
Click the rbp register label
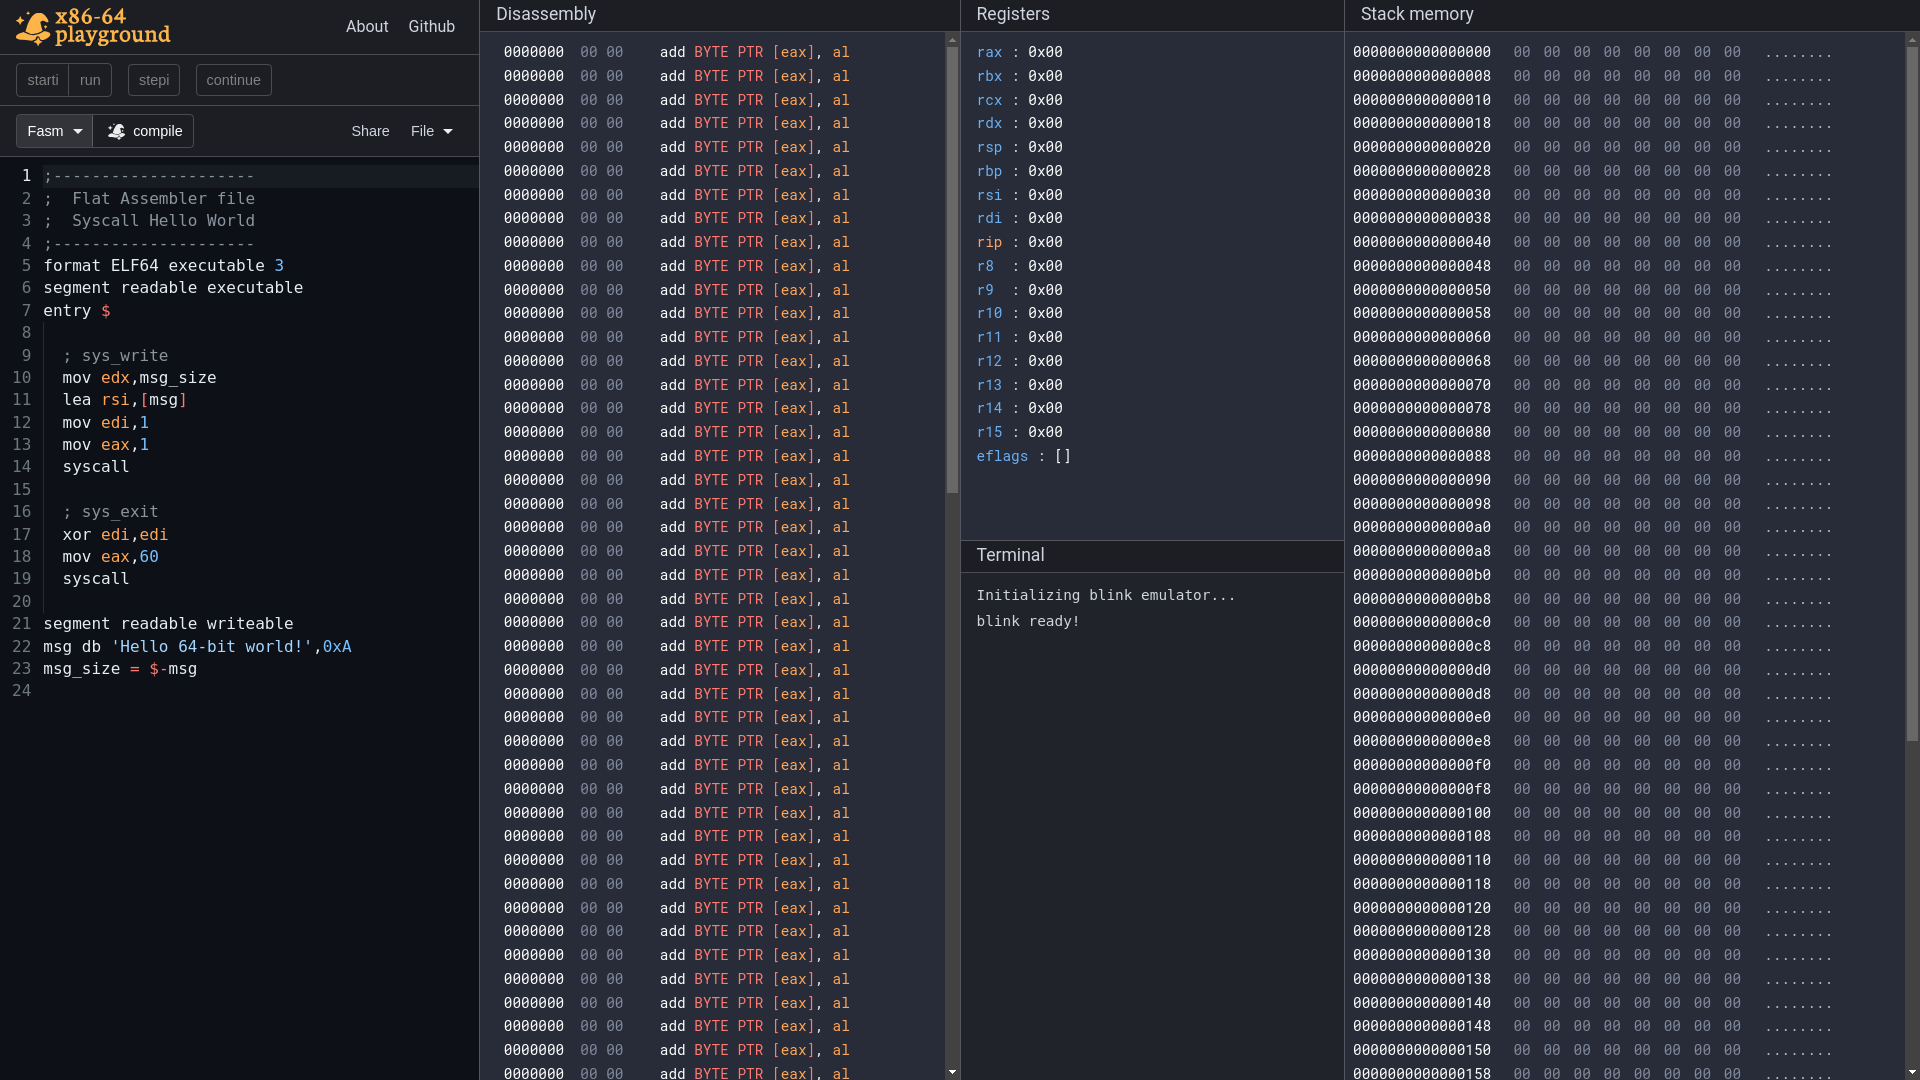[x=989, y=171]
